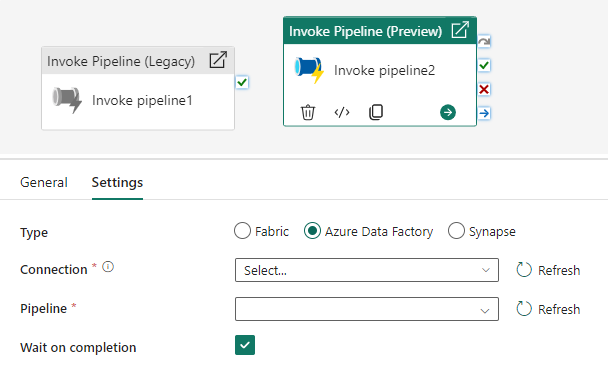
Task: Select the Invoke Pipeline (Legacy) header
Action: pos(138,61)
